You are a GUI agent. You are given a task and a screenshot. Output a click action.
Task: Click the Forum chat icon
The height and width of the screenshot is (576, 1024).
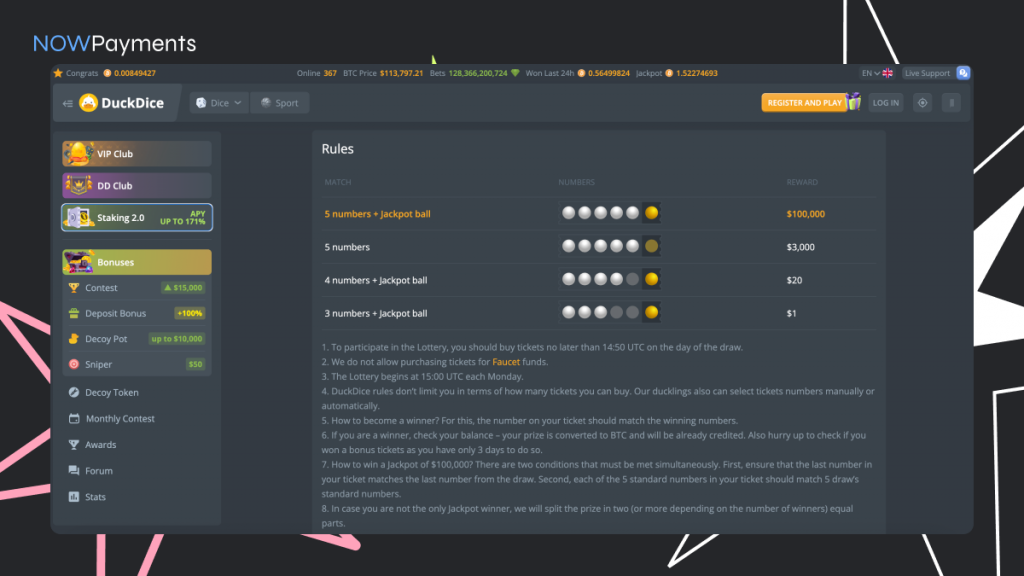click(74, 471)
